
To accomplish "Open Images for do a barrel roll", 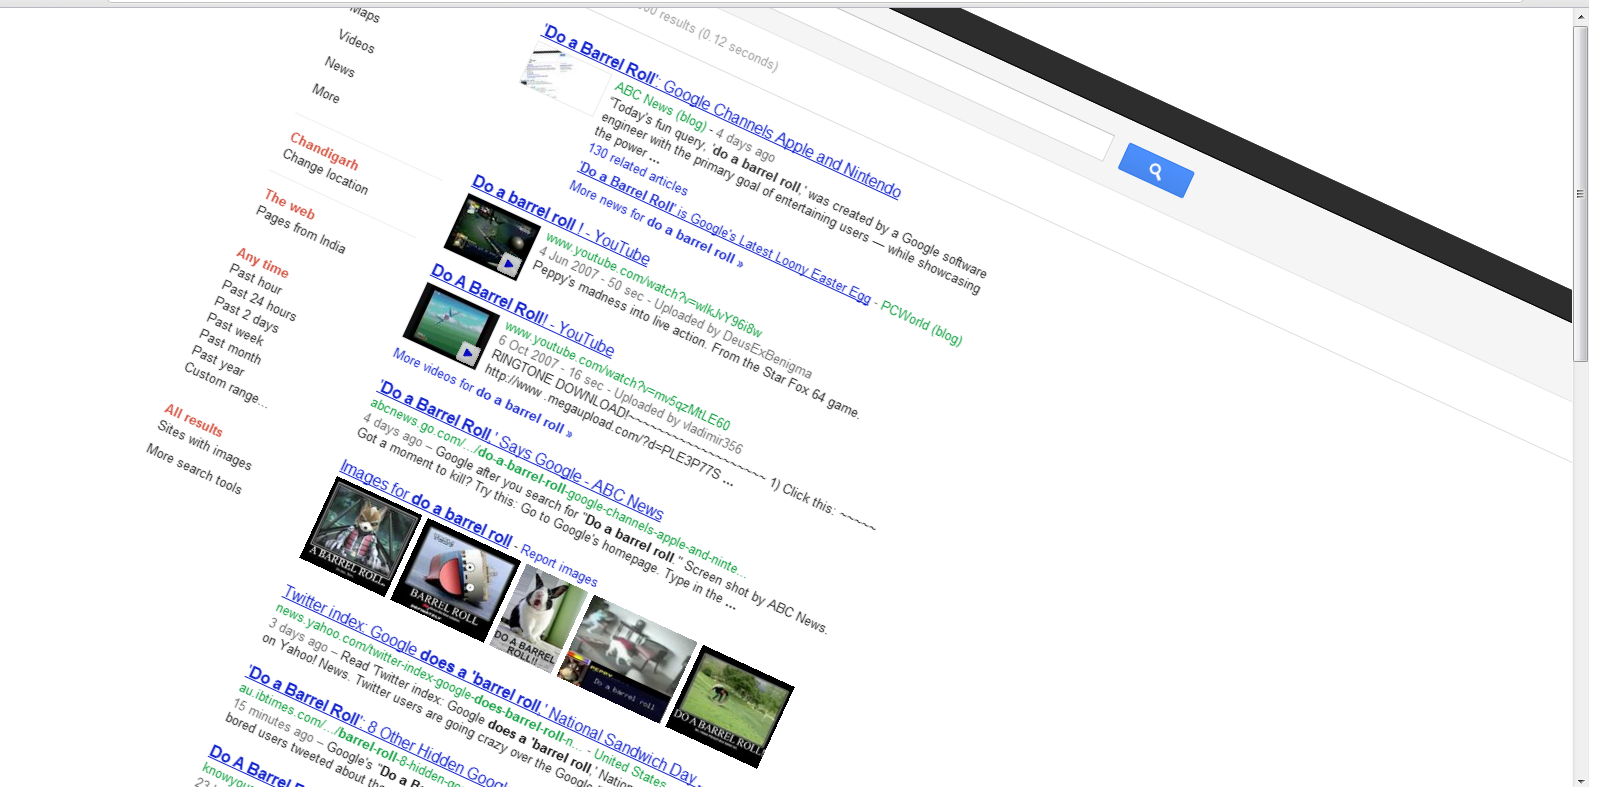I will point(426,503).
